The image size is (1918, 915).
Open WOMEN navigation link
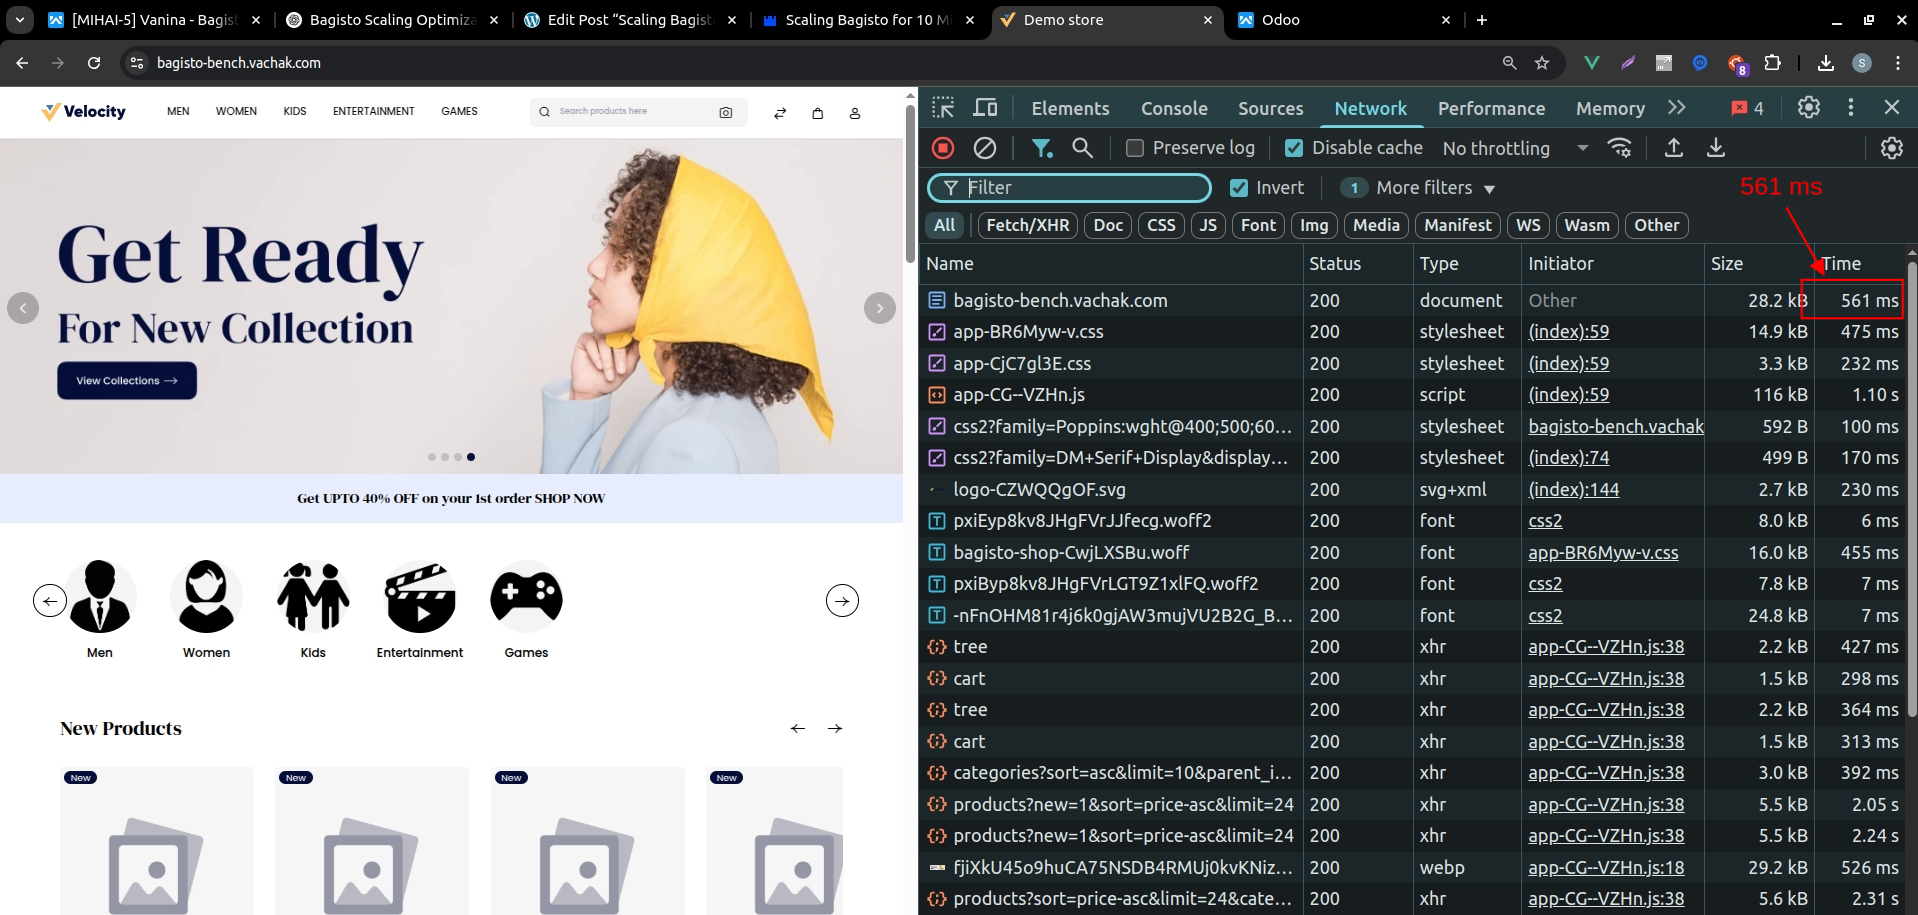[236, 111]
